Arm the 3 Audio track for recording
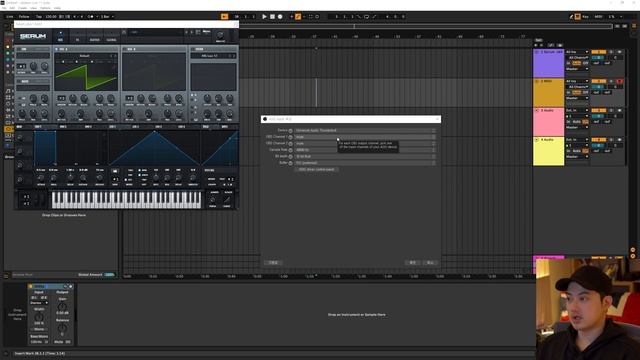The height and width of the screenshot is (360, 640). pos(619,111)
